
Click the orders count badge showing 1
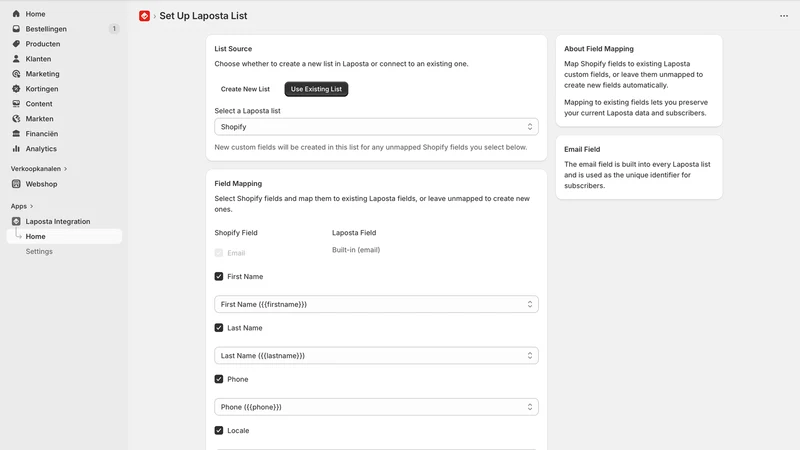[x=114, y=29]
